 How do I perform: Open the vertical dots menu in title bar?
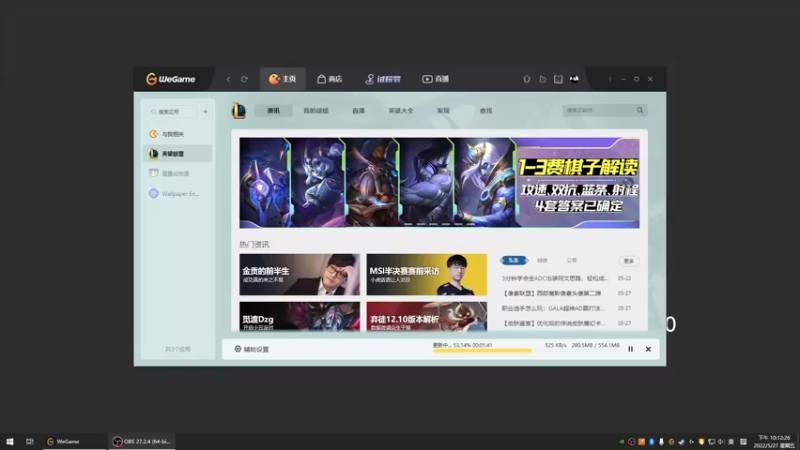pos(610,79)
